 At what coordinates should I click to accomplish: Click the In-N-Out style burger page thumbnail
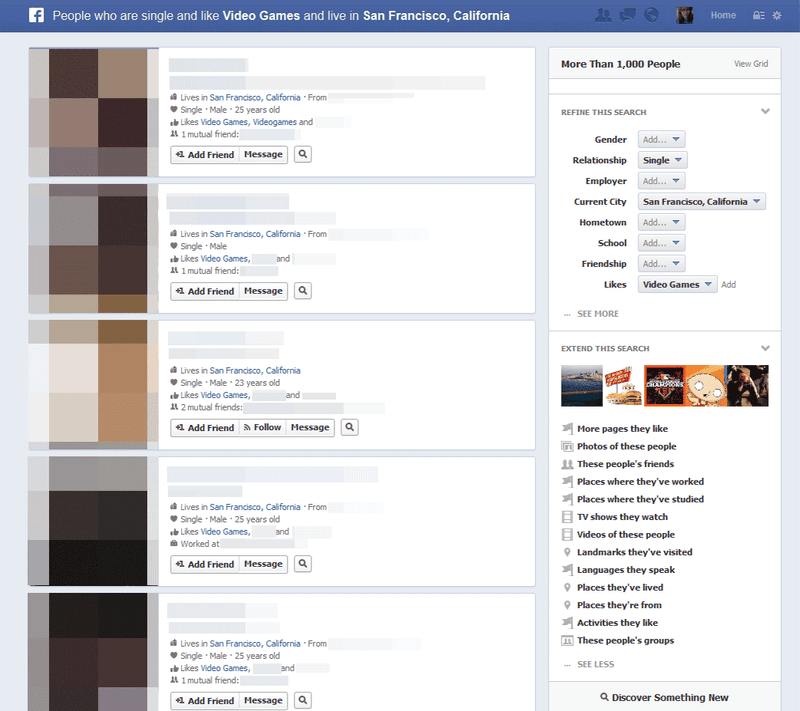pyautogui.click(x=623, y=386)
